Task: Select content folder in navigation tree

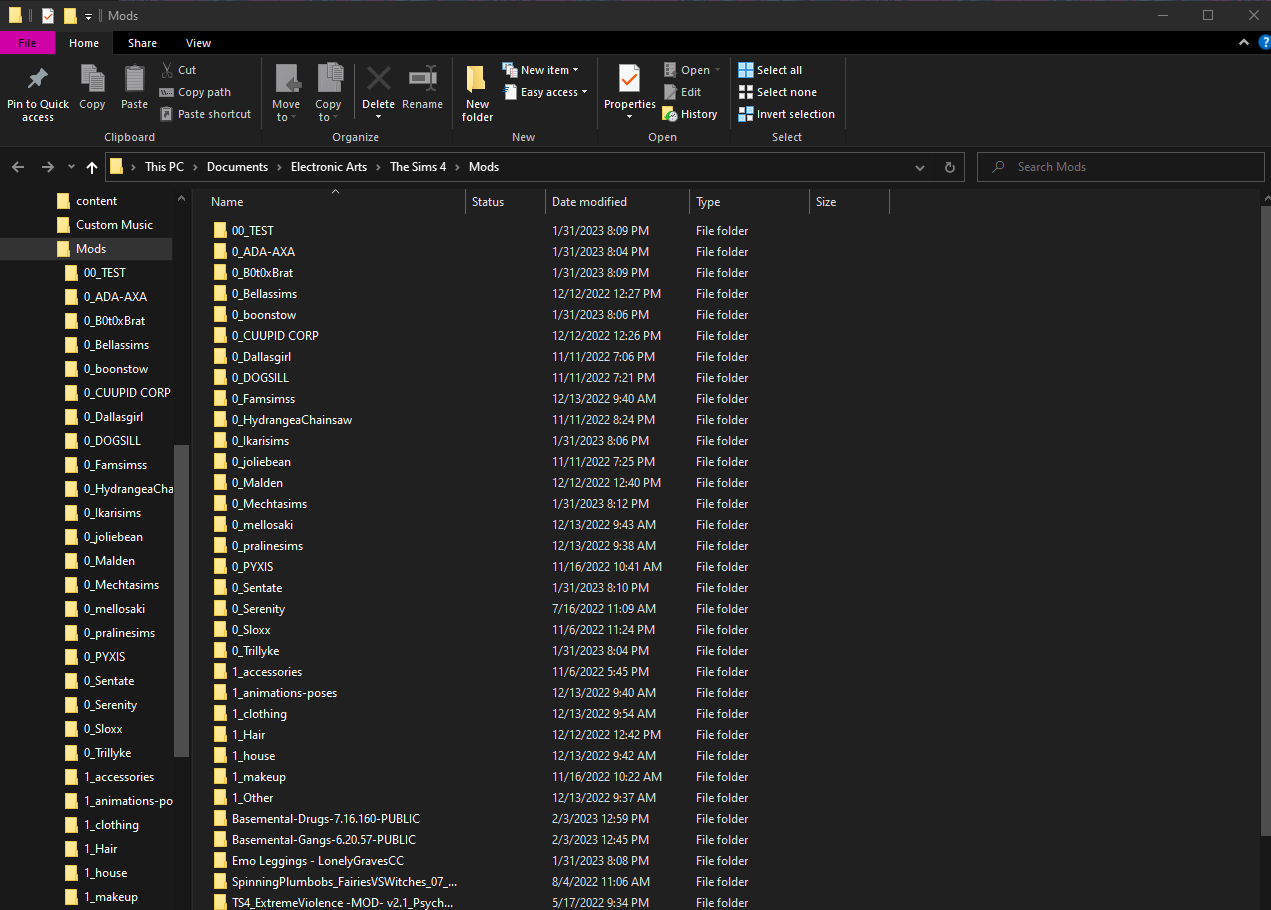Action: [96, 201]
